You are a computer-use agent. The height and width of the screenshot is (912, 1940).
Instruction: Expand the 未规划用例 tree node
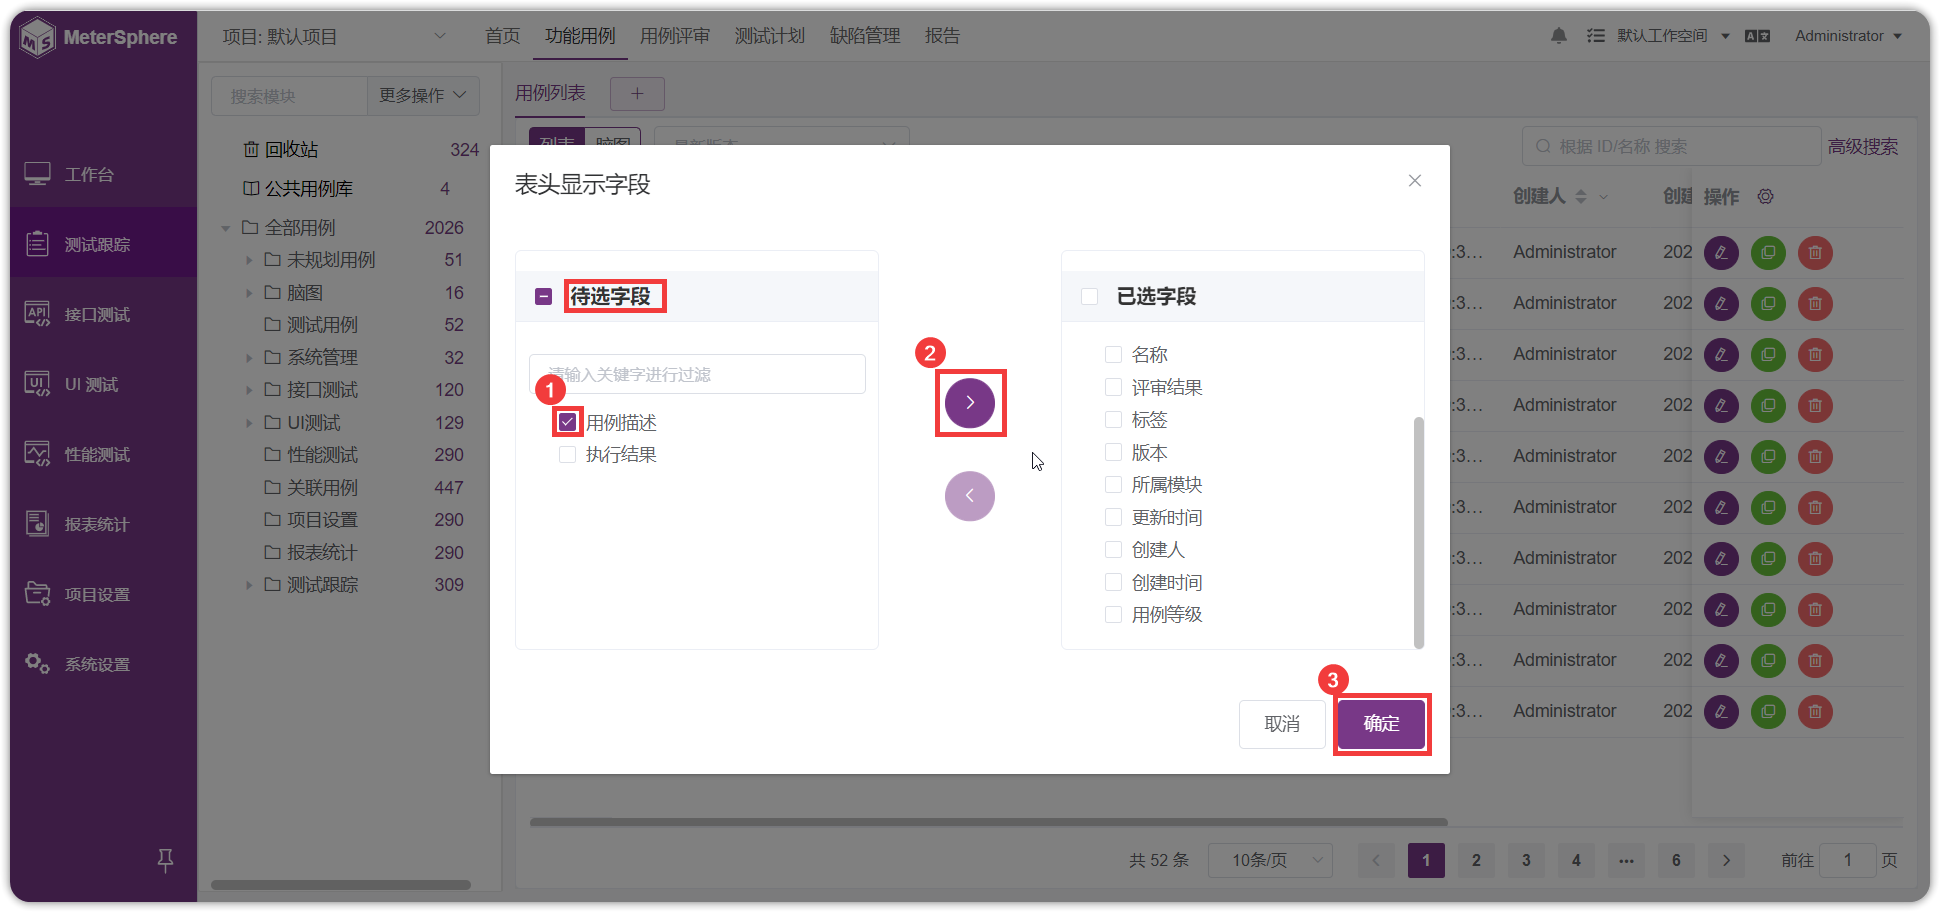(249, 260)
